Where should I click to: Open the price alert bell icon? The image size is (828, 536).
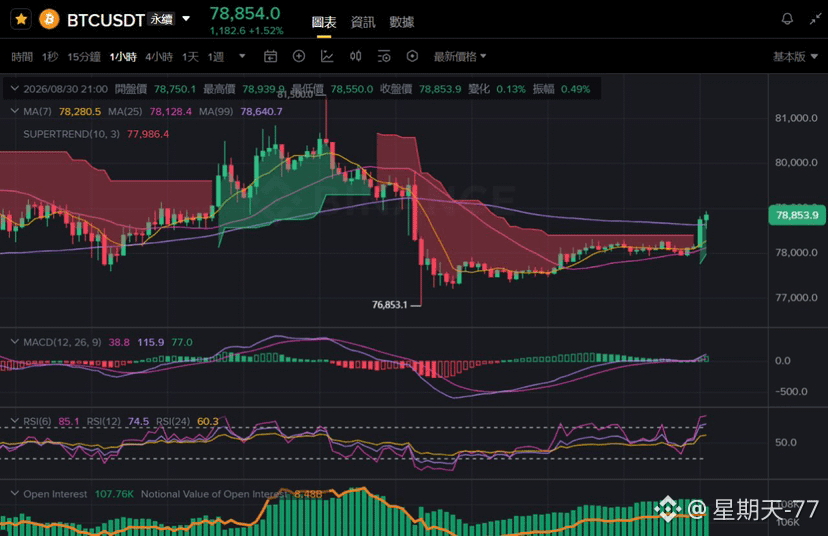pyautogui.click(x=787, y=20)
